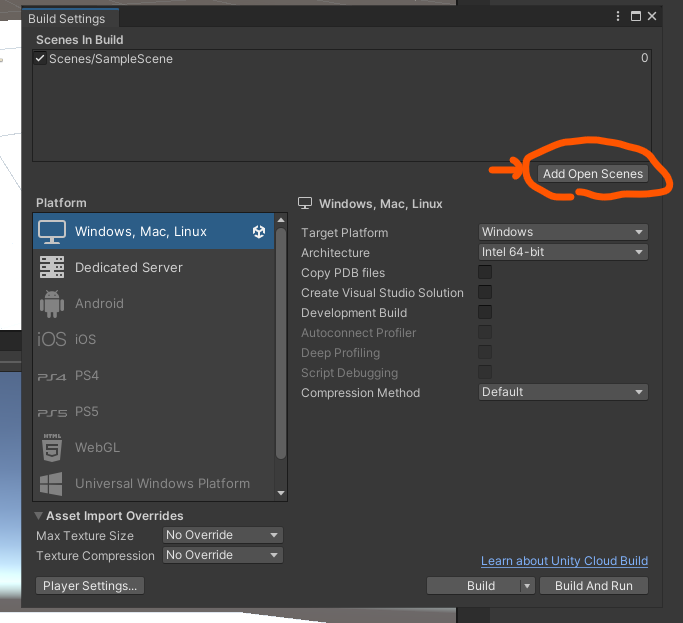Toggle the Autoconnect Profiler checkbox

coord(485,332)
